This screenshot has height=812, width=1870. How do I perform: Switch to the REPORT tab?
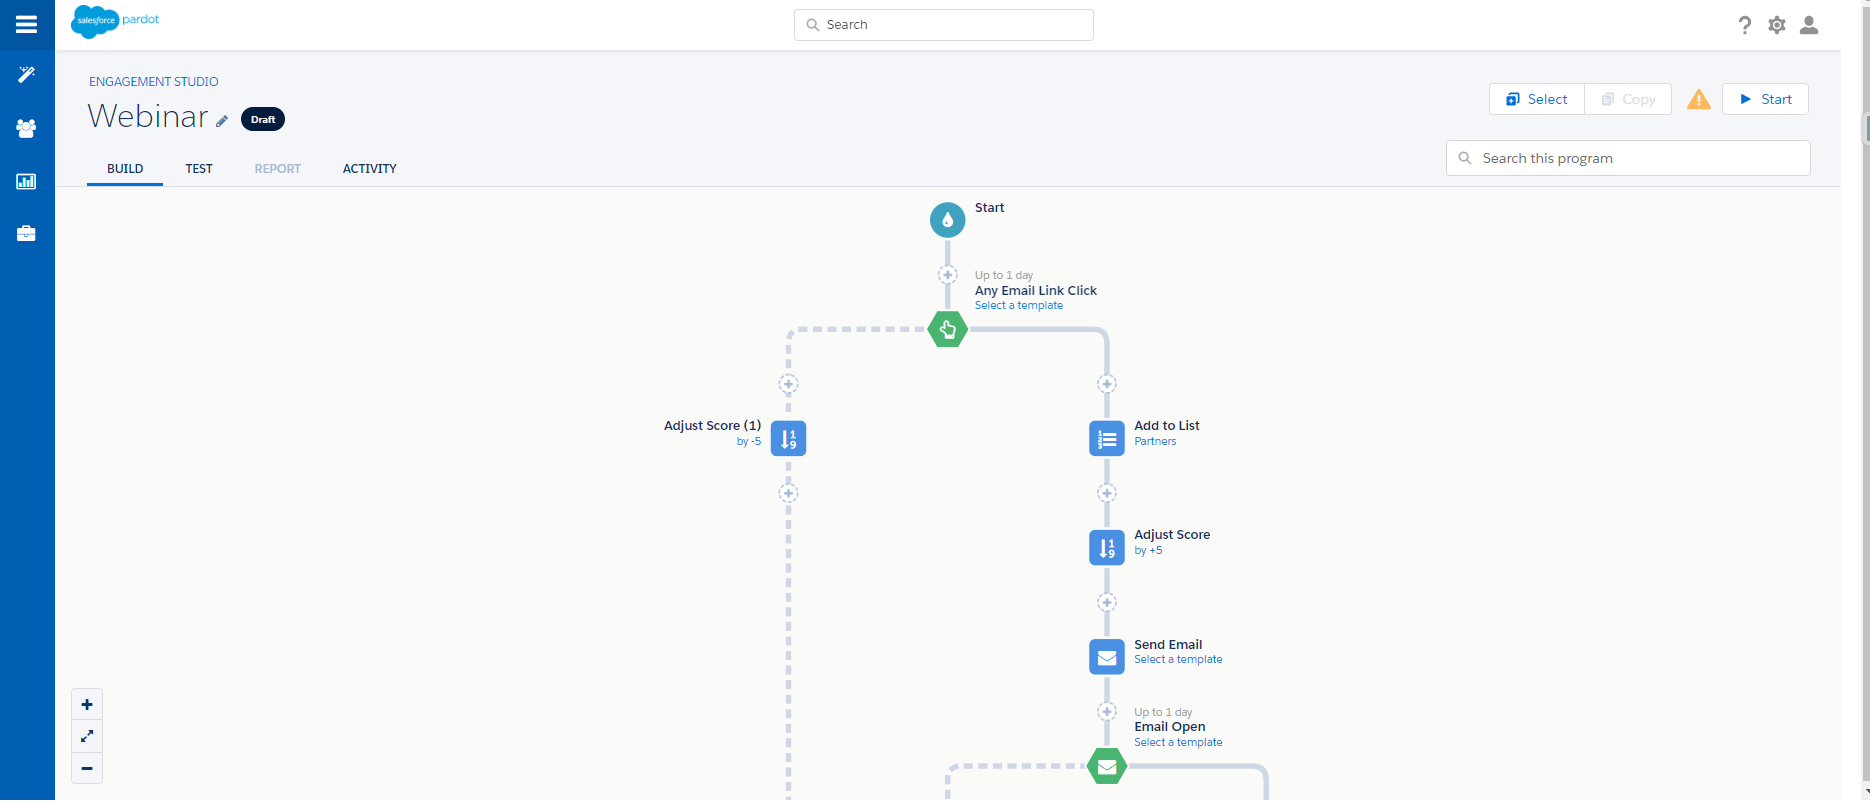pyautogui.click(x=278, y=169)
